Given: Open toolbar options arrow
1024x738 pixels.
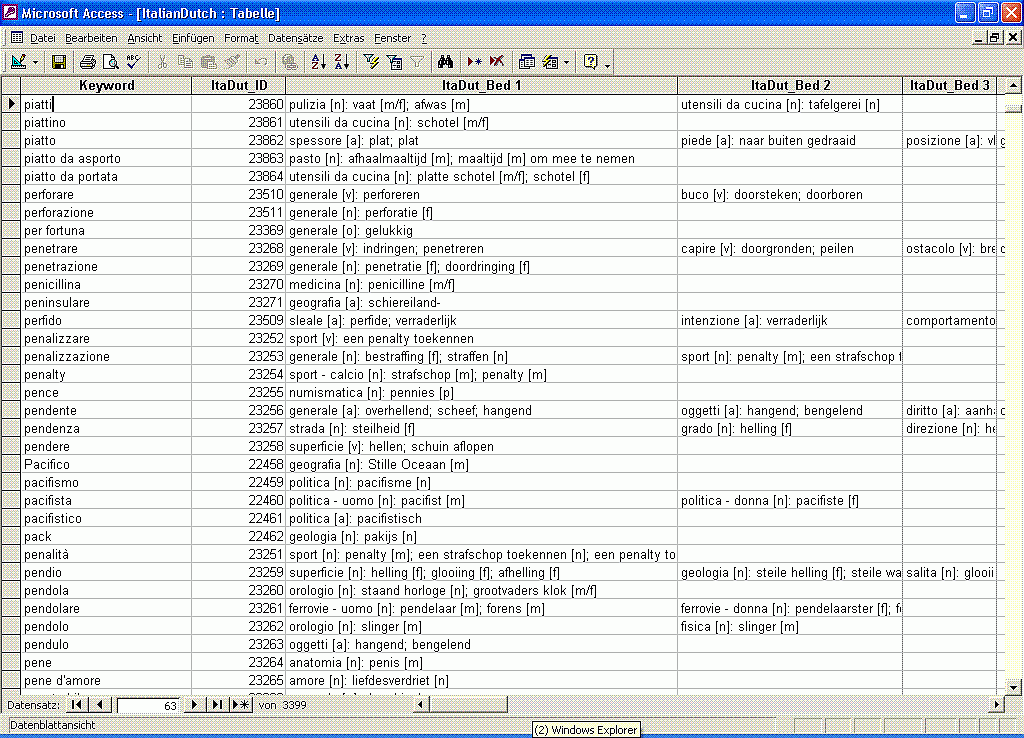Looking at the screenshot, I should point(607,63).
